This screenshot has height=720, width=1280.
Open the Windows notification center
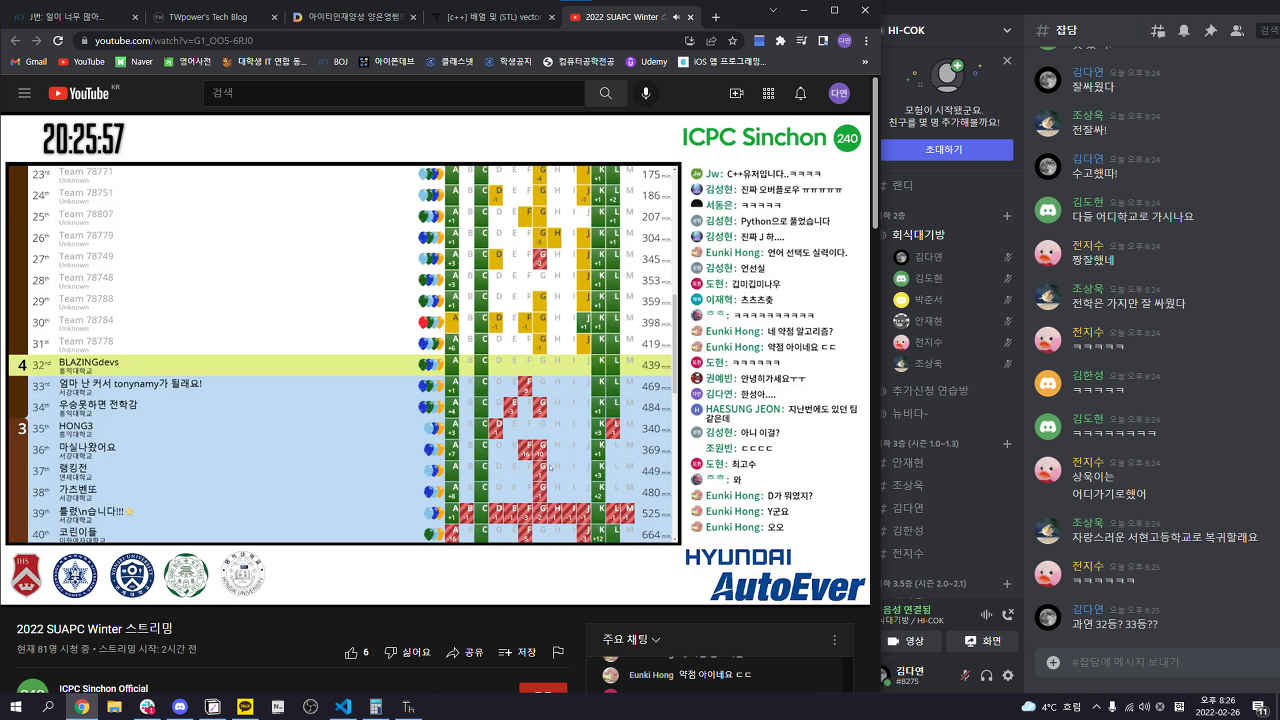click(x=1259, y=707)
